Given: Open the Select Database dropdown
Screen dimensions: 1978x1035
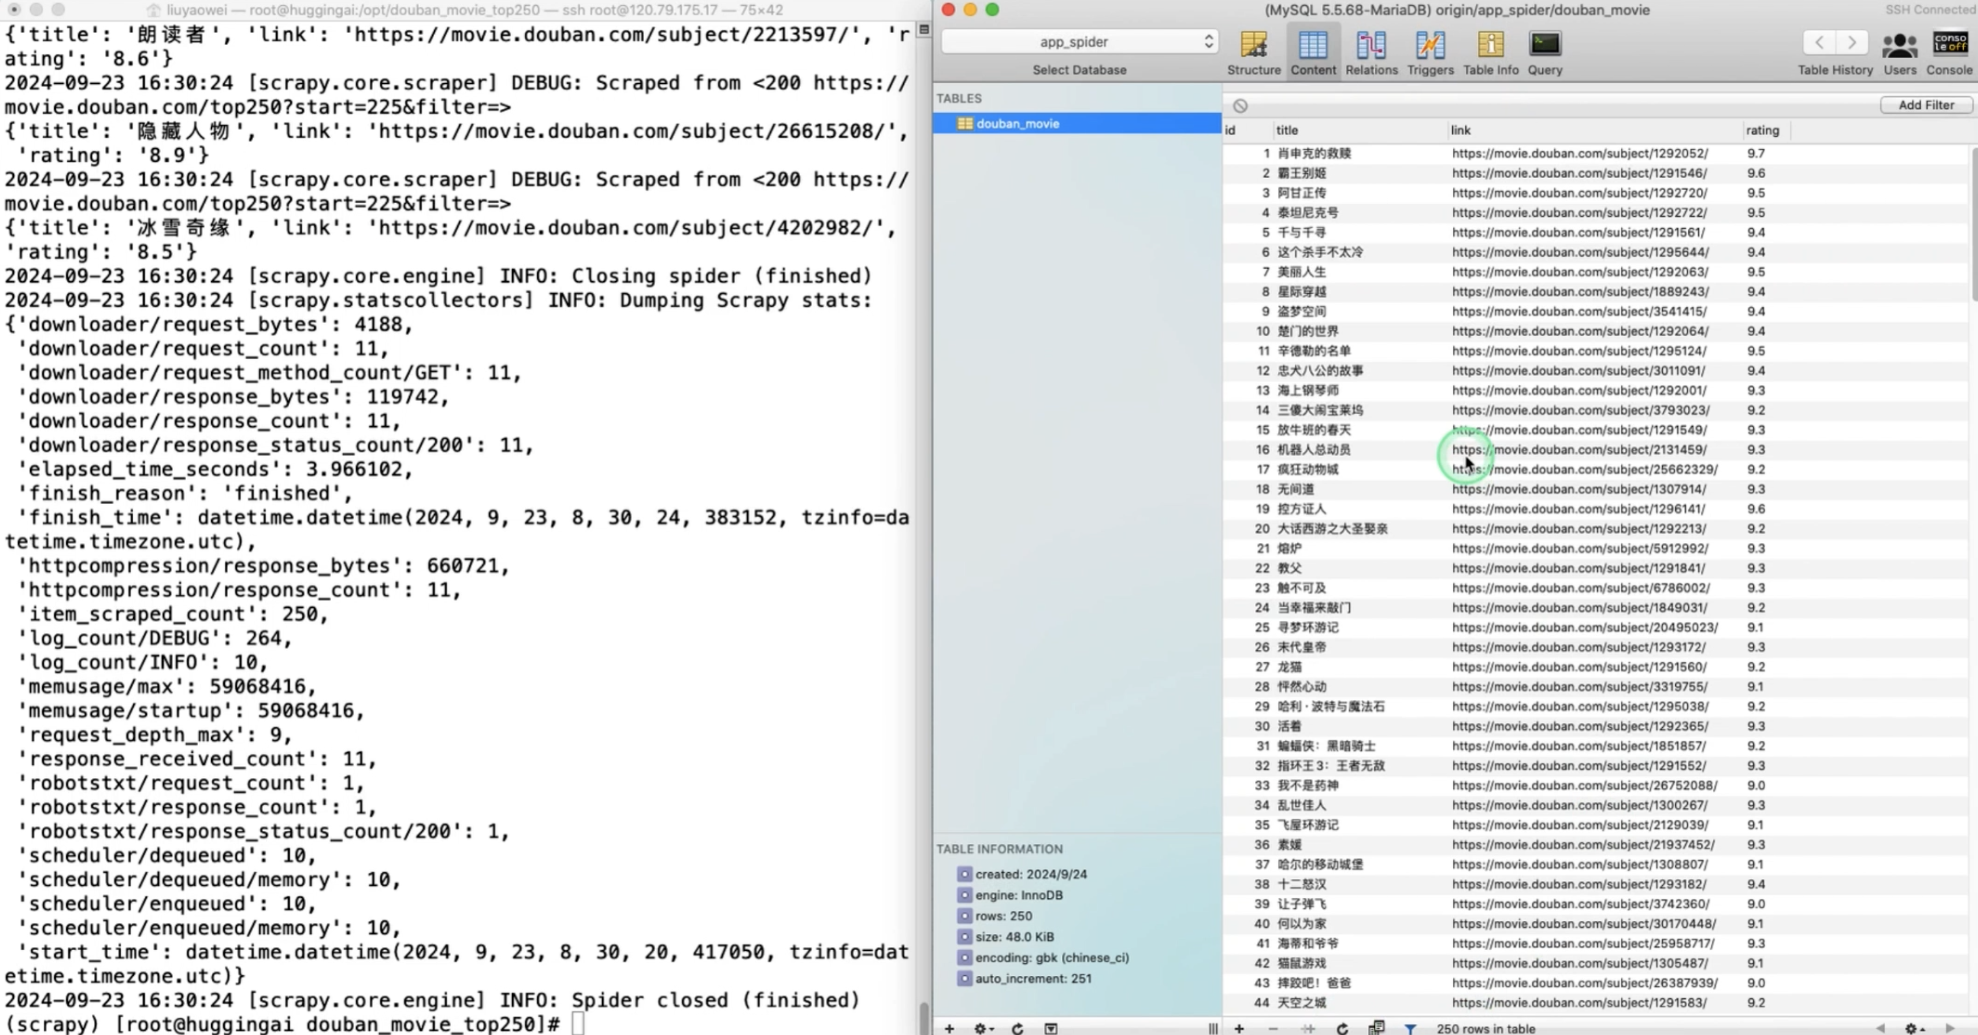Looking at the screenshot, I should [1079, 42].
